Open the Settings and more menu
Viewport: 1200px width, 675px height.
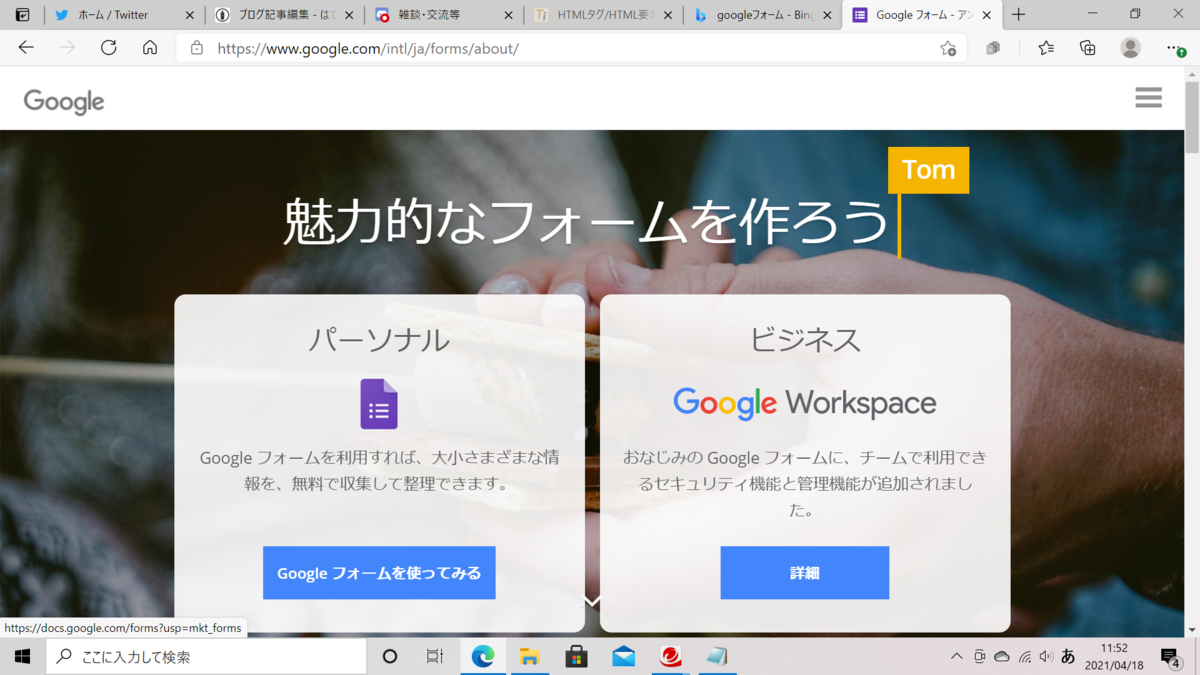pos(1174,47)
